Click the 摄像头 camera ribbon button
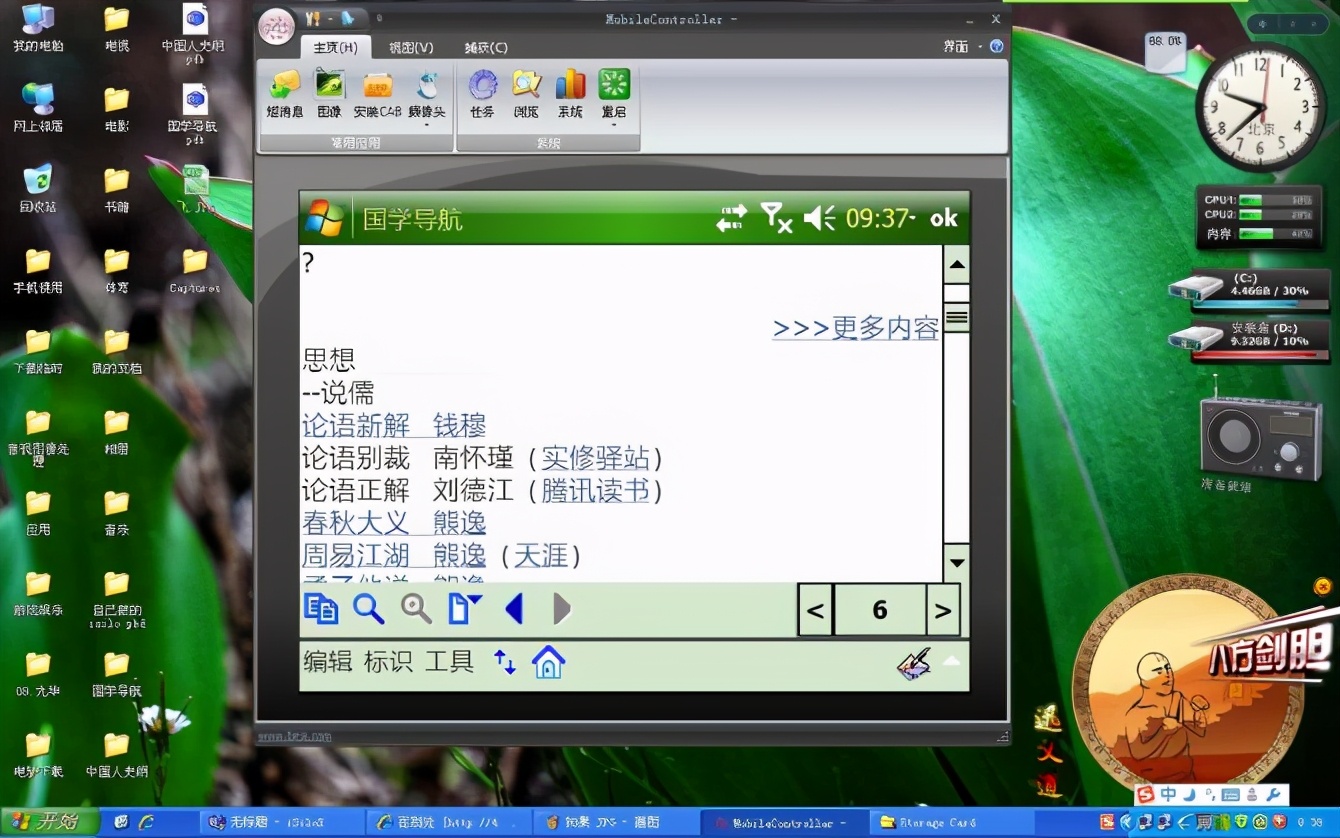 pyautogui.click(x=427, y=95)
